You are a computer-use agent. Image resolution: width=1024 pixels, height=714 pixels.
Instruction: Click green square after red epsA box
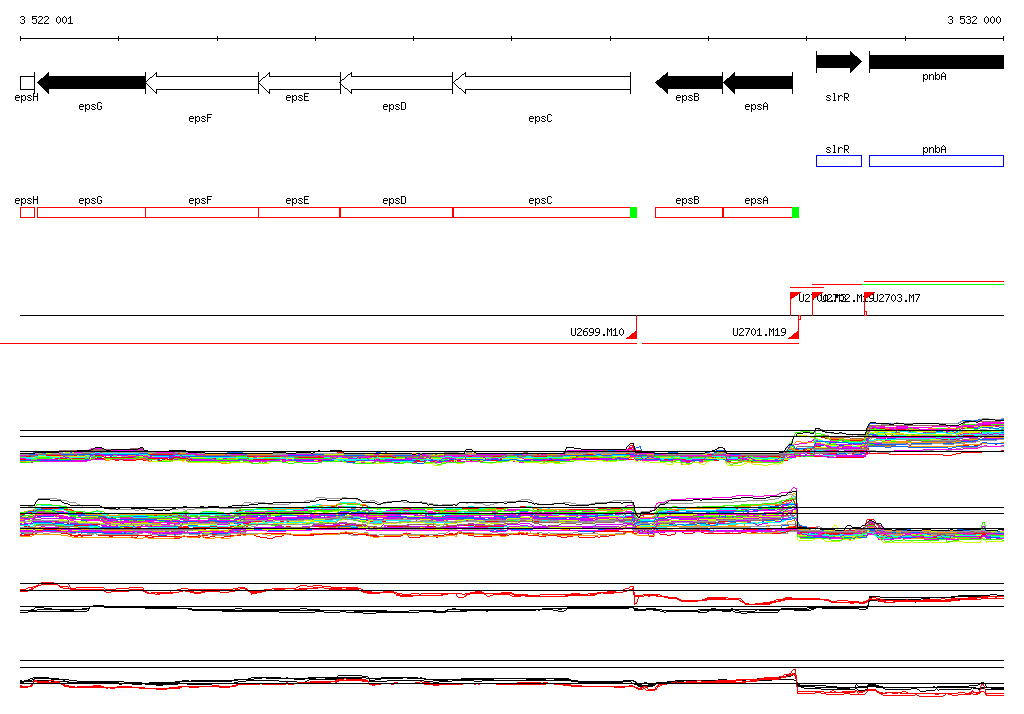coord(795,212)
